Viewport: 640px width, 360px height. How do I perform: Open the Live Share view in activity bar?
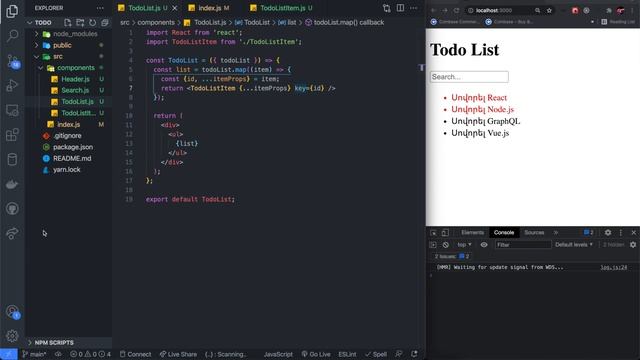click(12, 233)
